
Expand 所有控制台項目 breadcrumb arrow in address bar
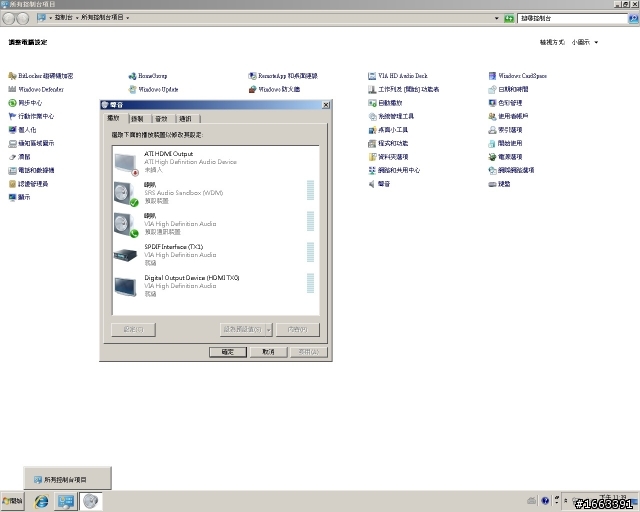[x=128, y=18]
